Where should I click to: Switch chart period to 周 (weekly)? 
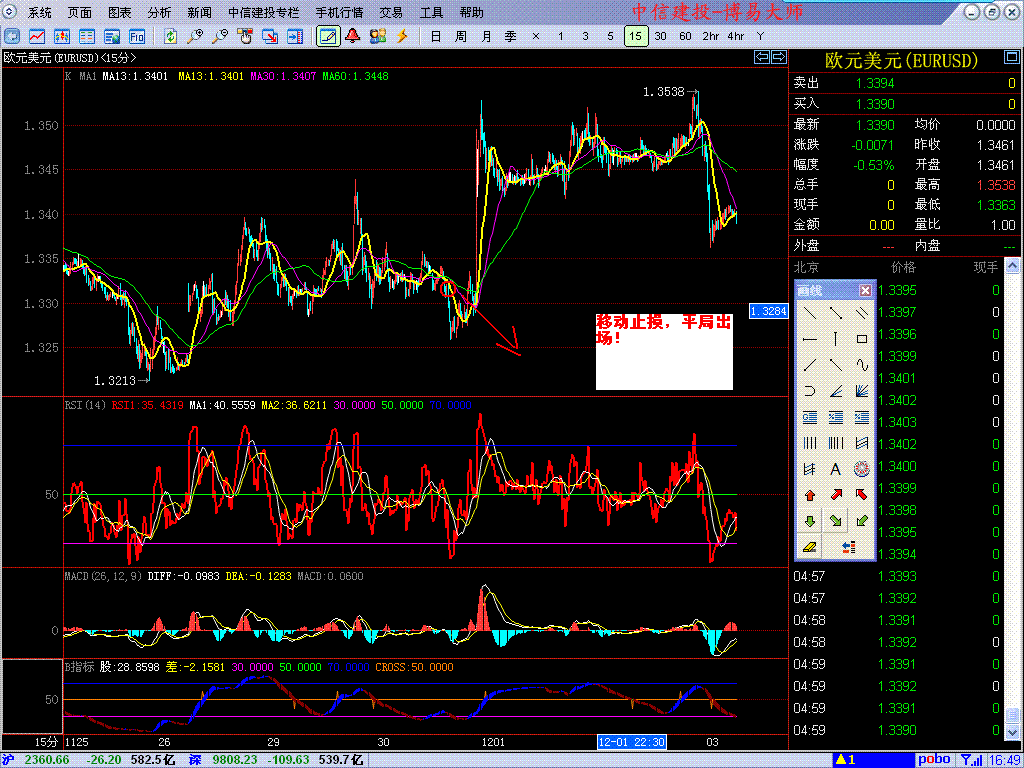pos(460,36)
